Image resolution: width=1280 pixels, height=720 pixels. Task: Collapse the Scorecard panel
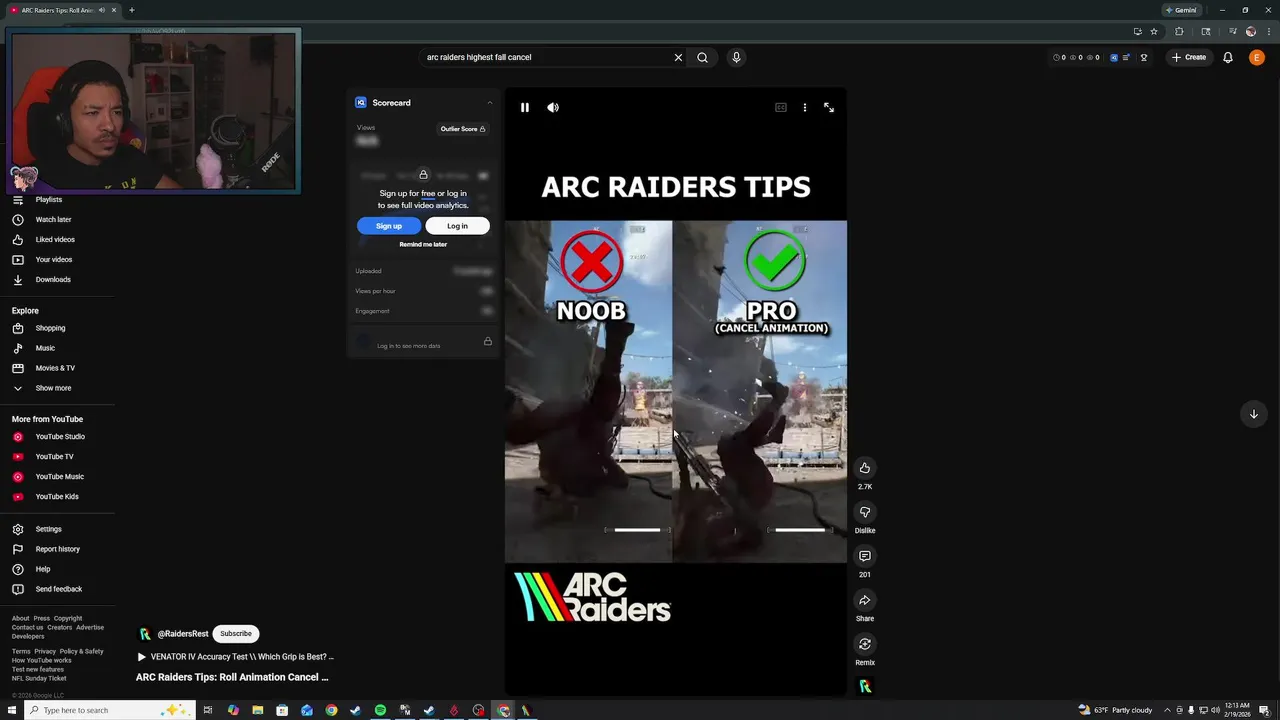point(489,103)
